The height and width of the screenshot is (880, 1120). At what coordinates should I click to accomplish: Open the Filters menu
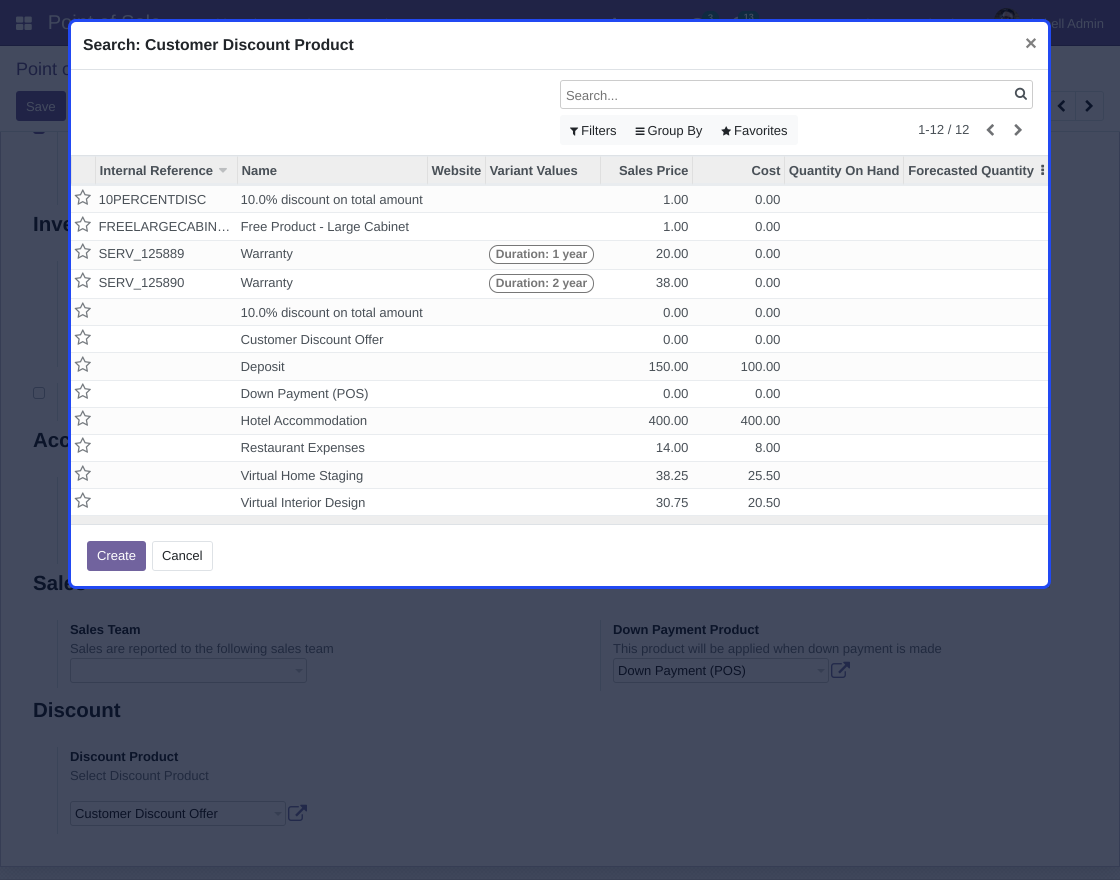[593, 131]
